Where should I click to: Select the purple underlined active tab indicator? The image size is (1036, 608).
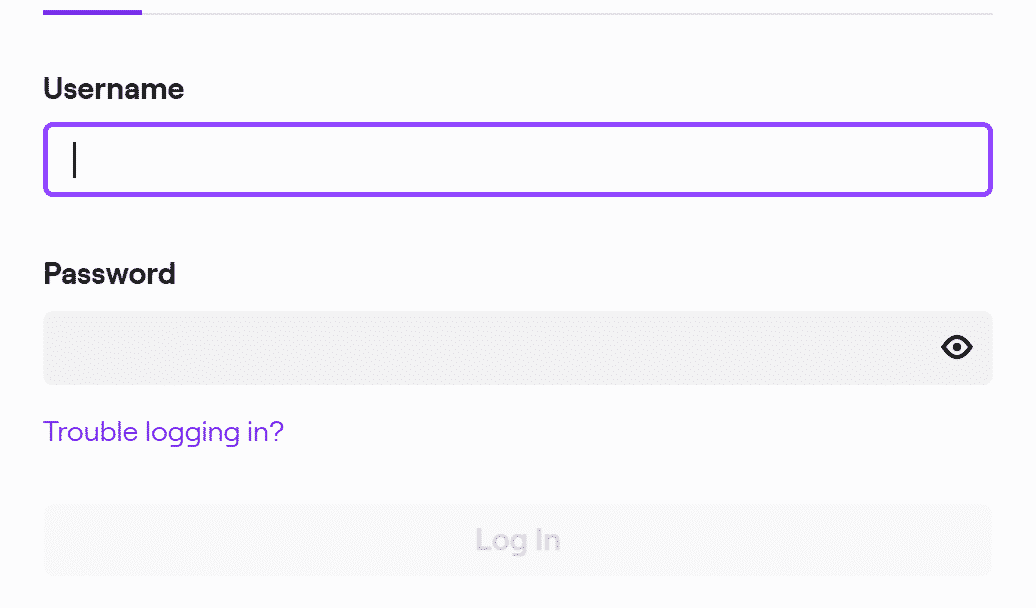(92, 12)
